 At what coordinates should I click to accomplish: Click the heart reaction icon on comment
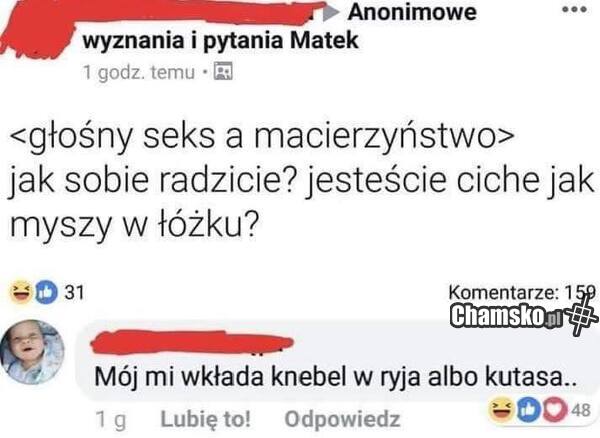coord(555,410)
